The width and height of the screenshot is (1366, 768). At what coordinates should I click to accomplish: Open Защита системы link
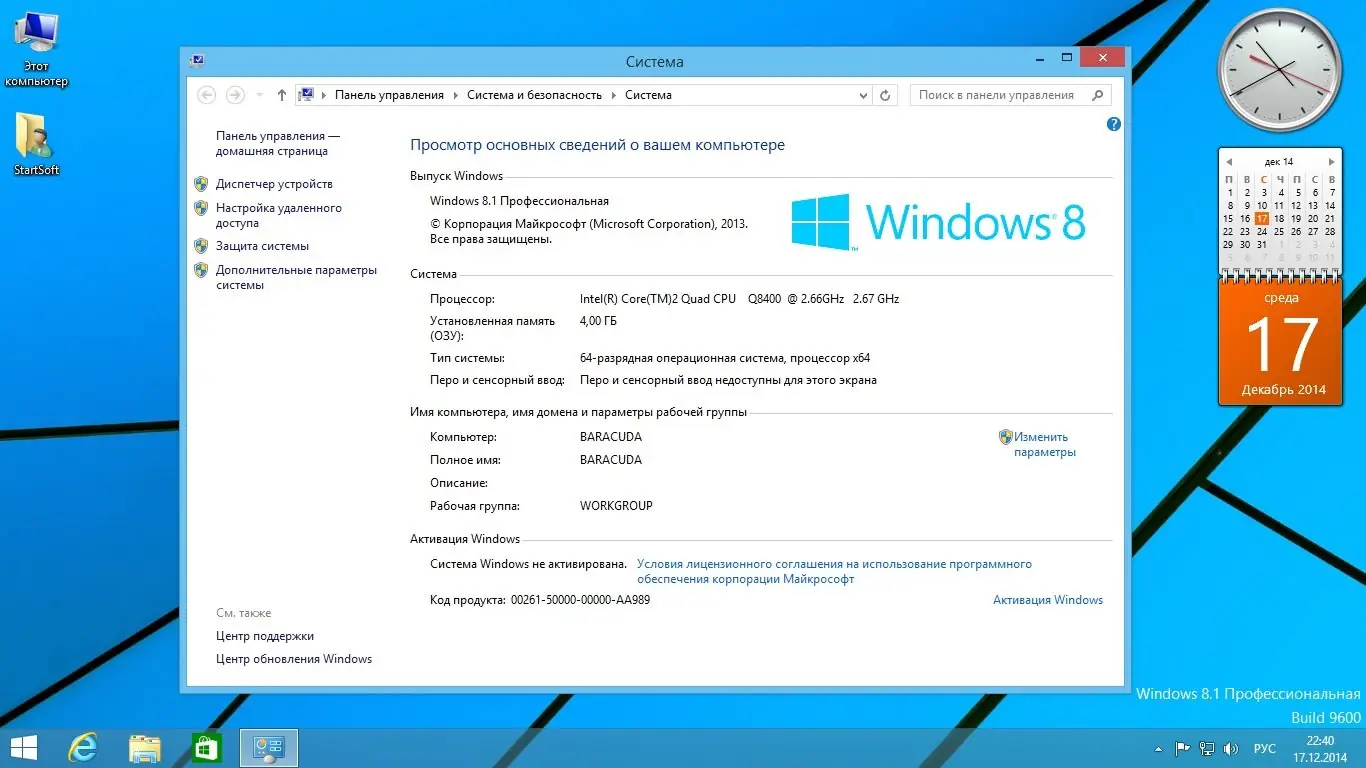262,246
